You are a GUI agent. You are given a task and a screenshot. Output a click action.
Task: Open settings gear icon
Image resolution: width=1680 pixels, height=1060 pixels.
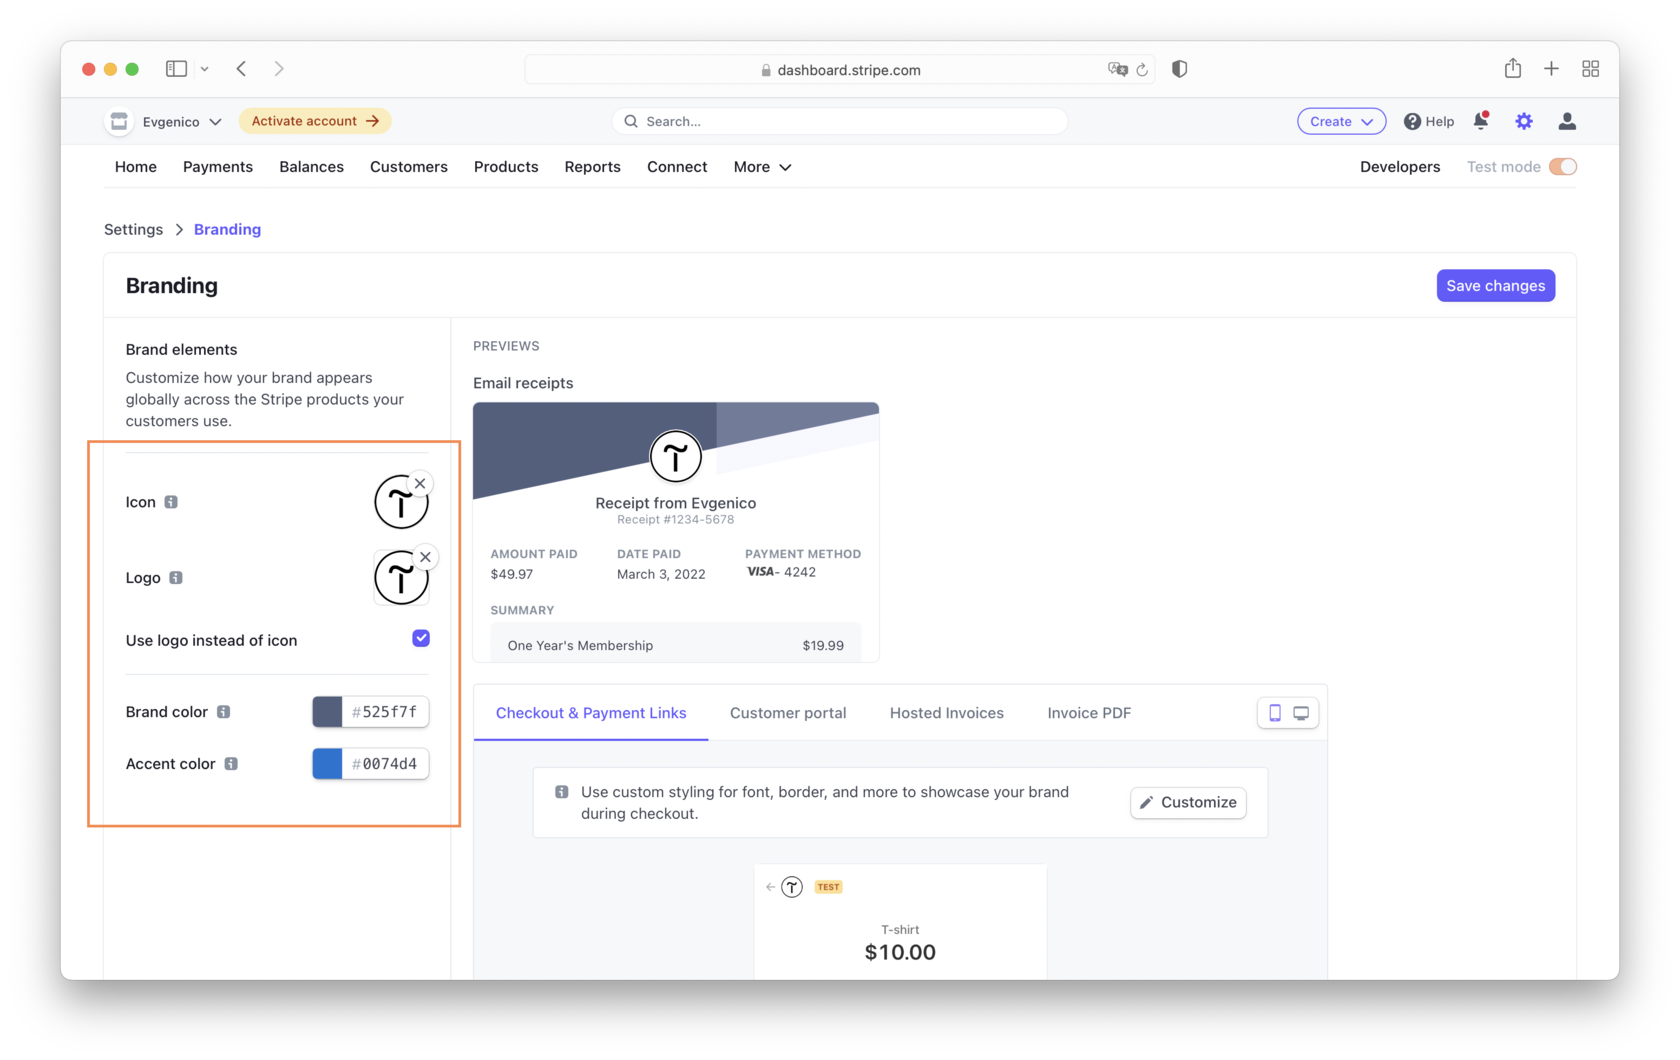pyautogui.click(x=1523, y=121)
